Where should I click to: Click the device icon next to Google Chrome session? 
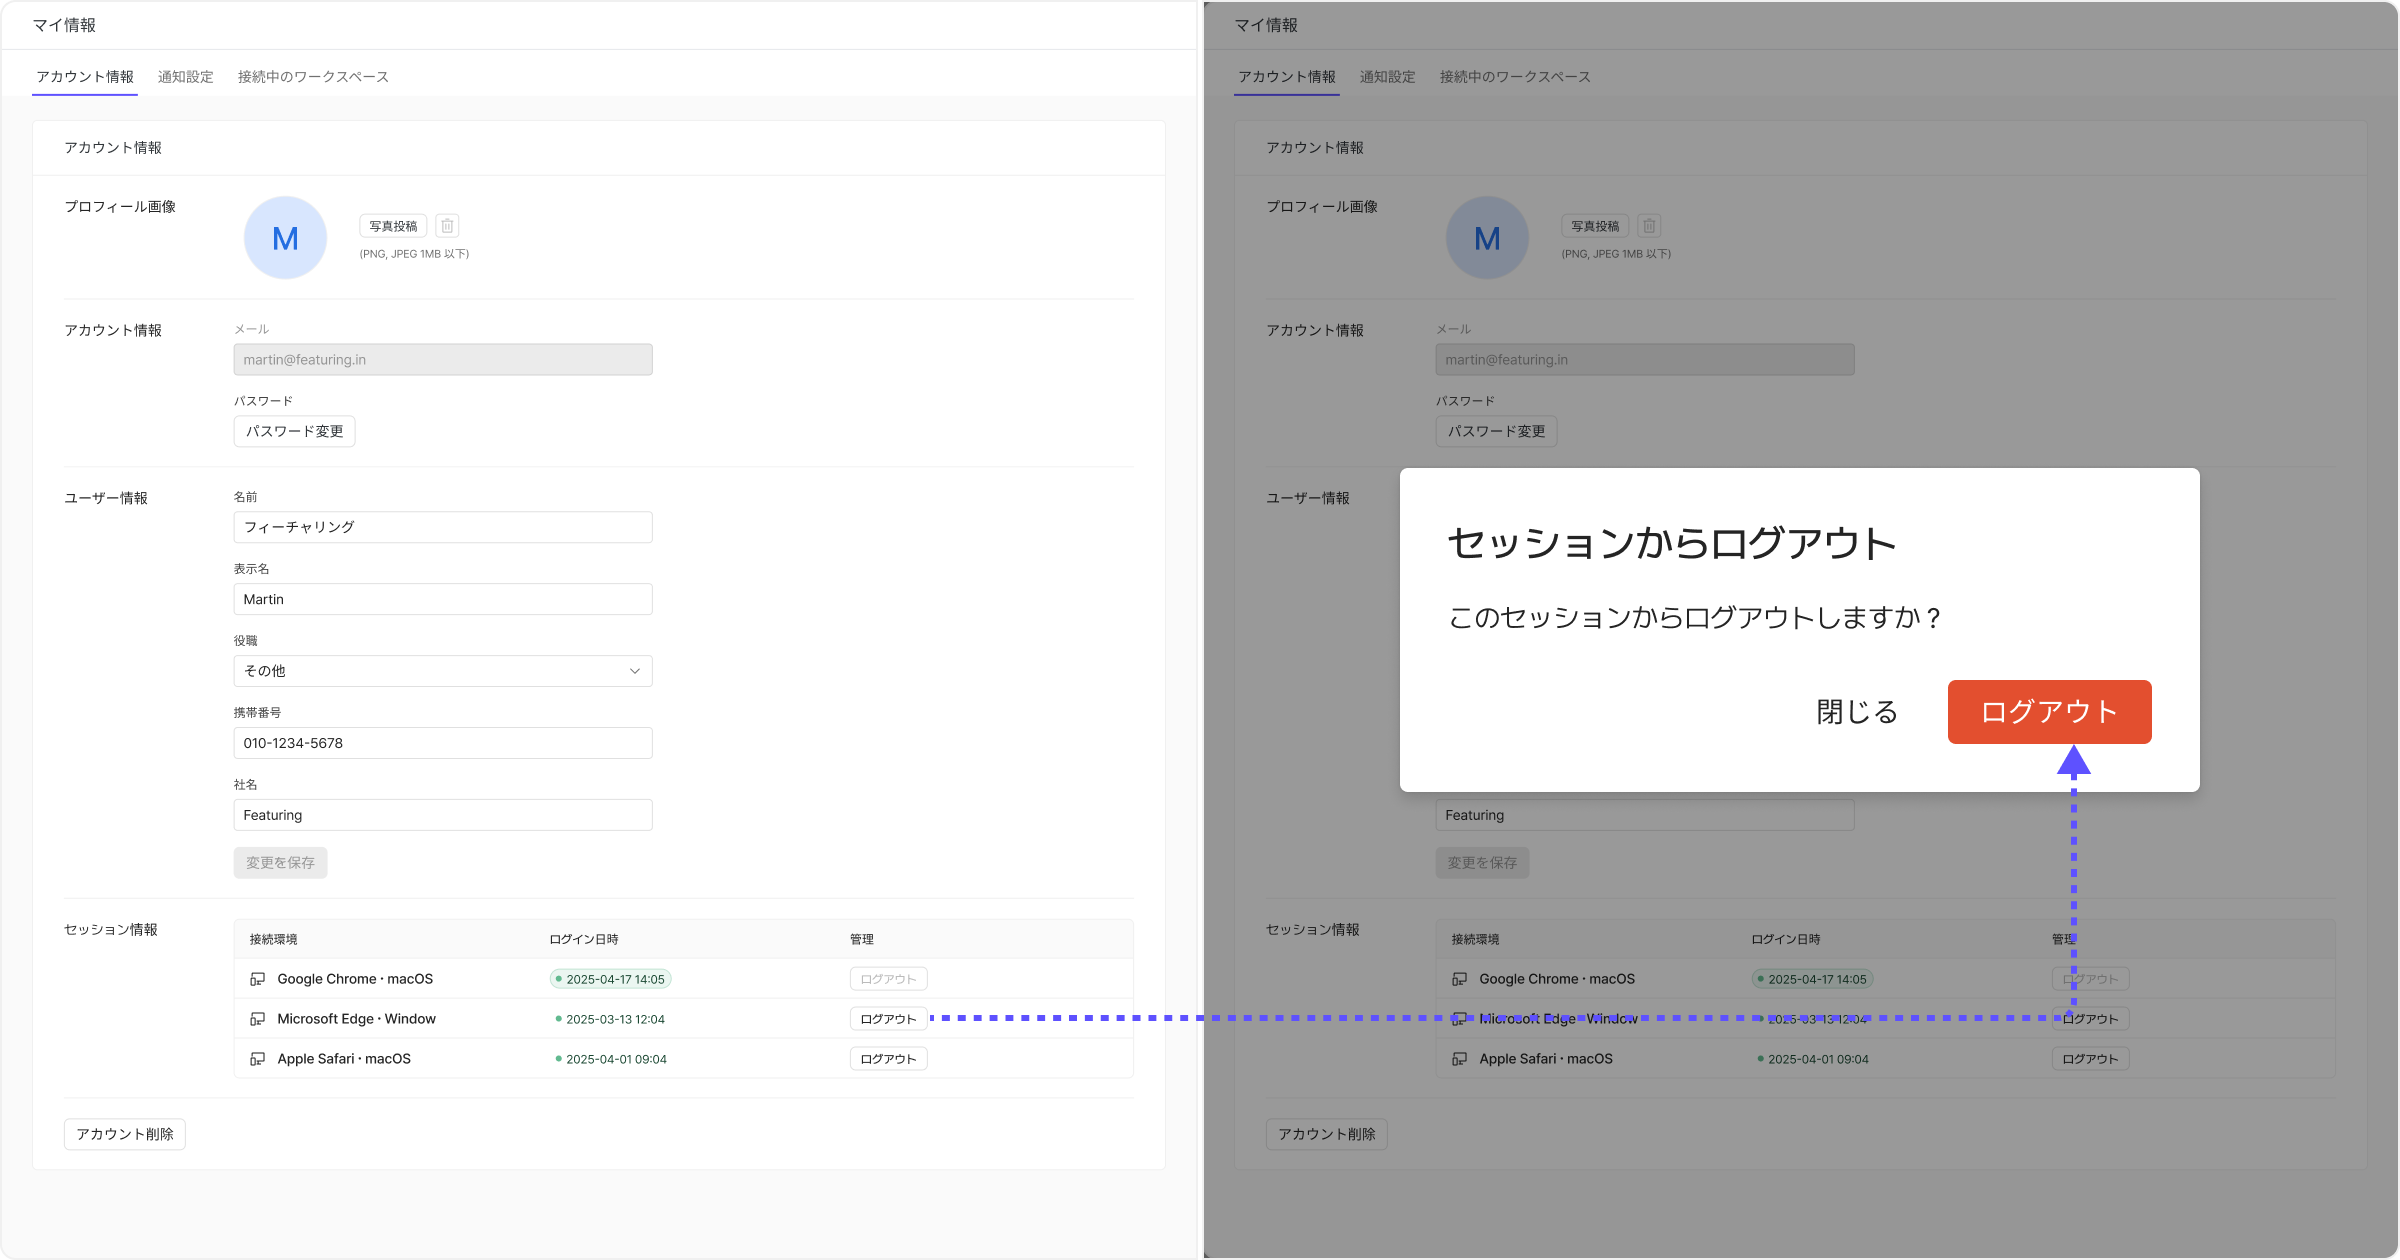(x=257, y=979)
